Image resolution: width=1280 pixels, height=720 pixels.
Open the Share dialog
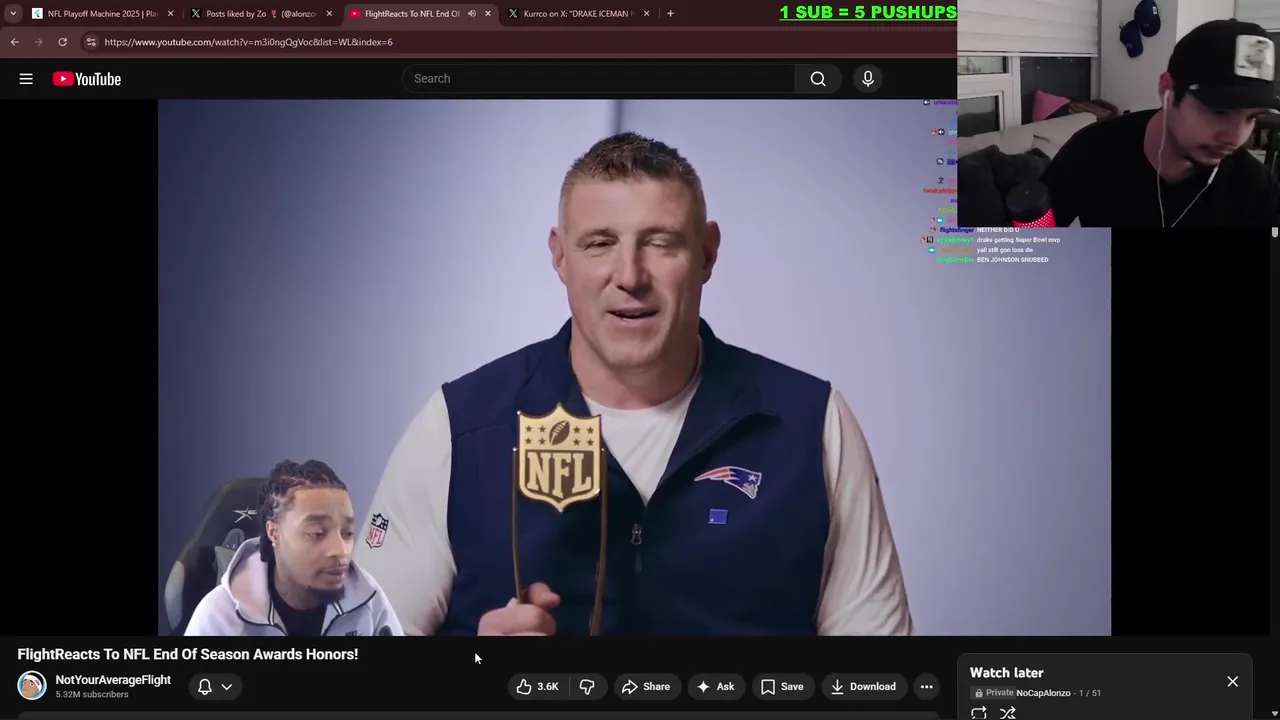pyautogui.click(x=646, y=687)
